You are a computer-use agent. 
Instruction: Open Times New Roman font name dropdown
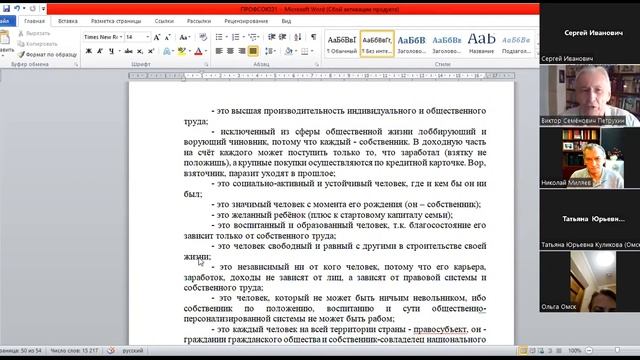point(121,37)
